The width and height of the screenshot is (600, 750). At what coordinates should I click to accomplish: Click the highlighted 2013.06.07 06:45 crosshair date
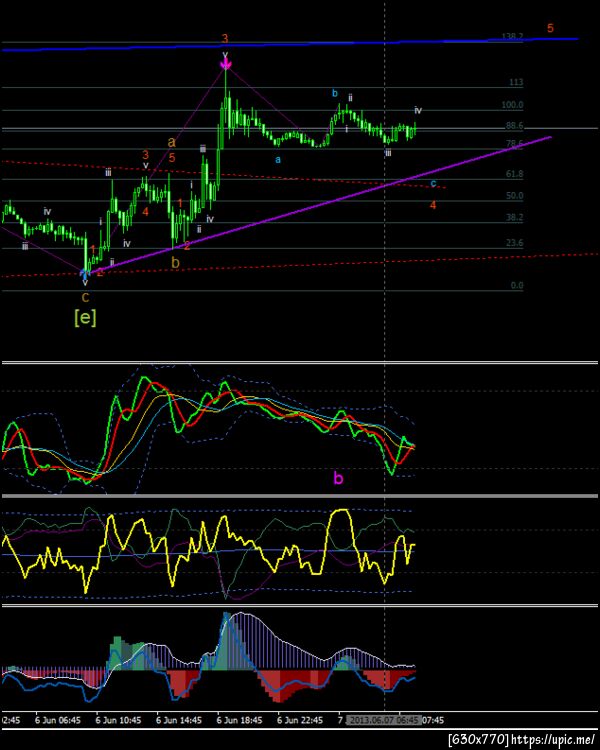point(384,720)
